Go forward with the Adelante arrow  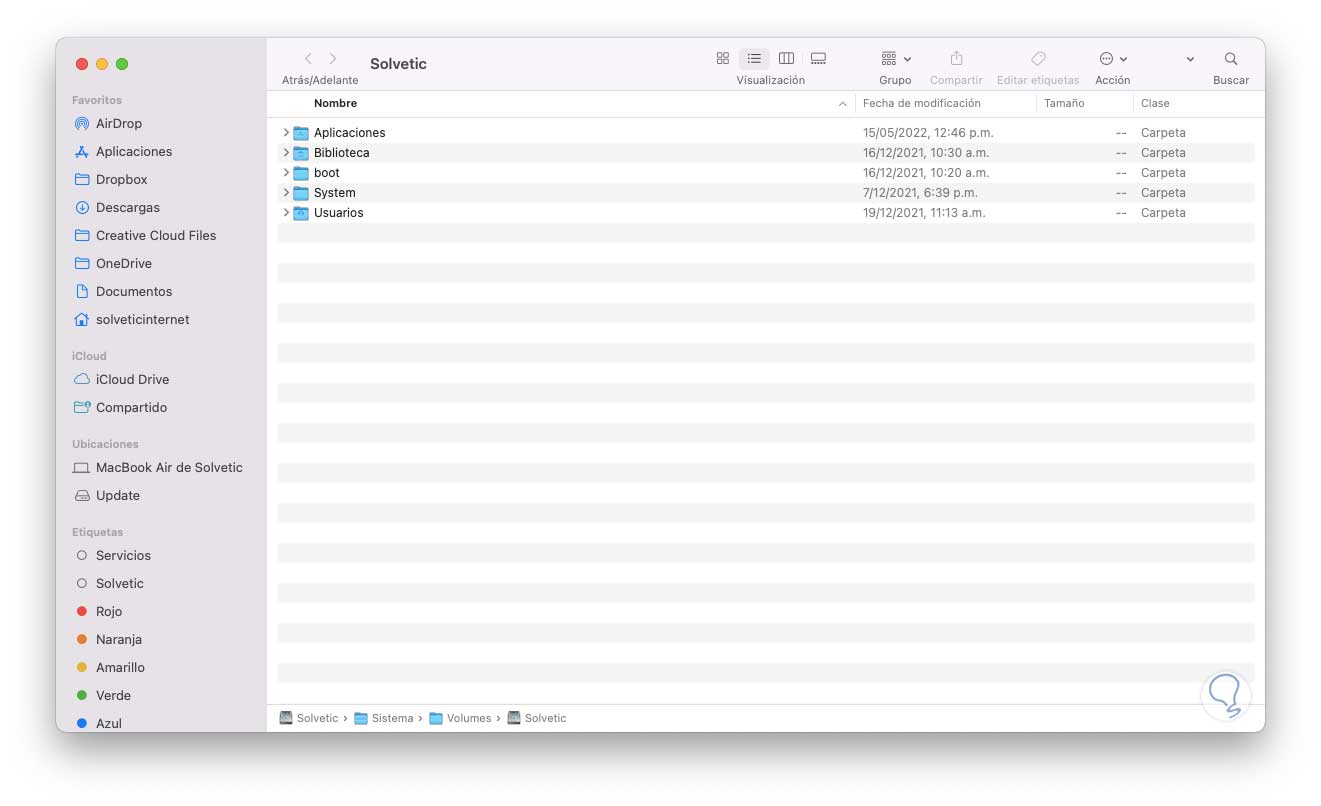pyautogui.click(x=333, y=59)
